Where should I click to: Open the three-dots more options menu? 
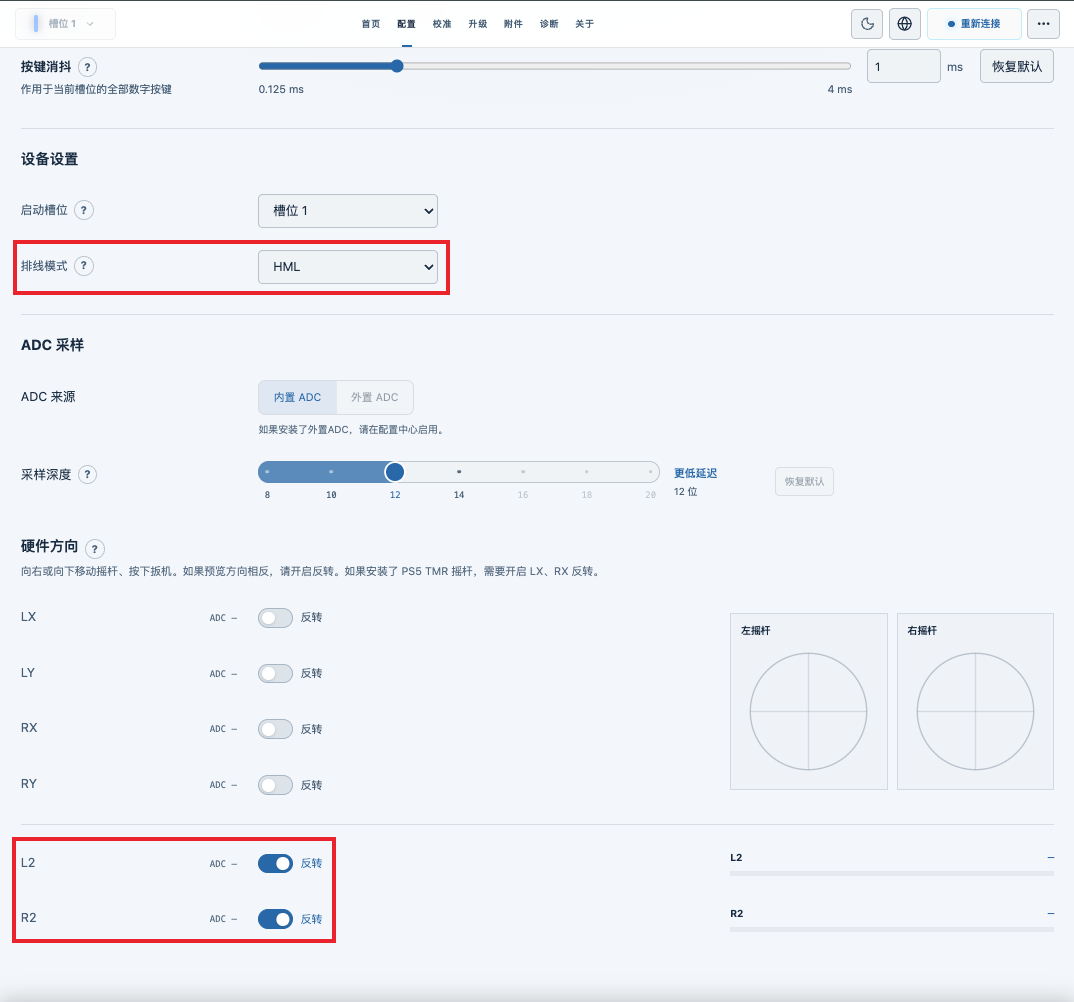click(1043, 24)
